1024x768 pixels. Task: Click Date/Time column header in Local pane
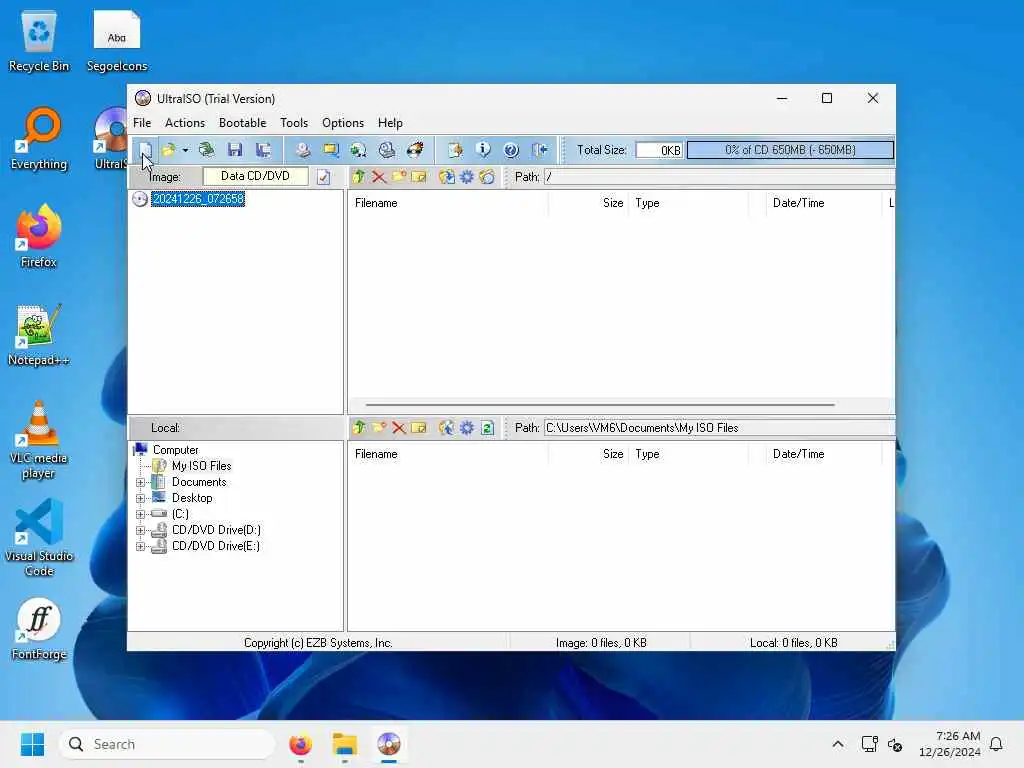point(823,454)
